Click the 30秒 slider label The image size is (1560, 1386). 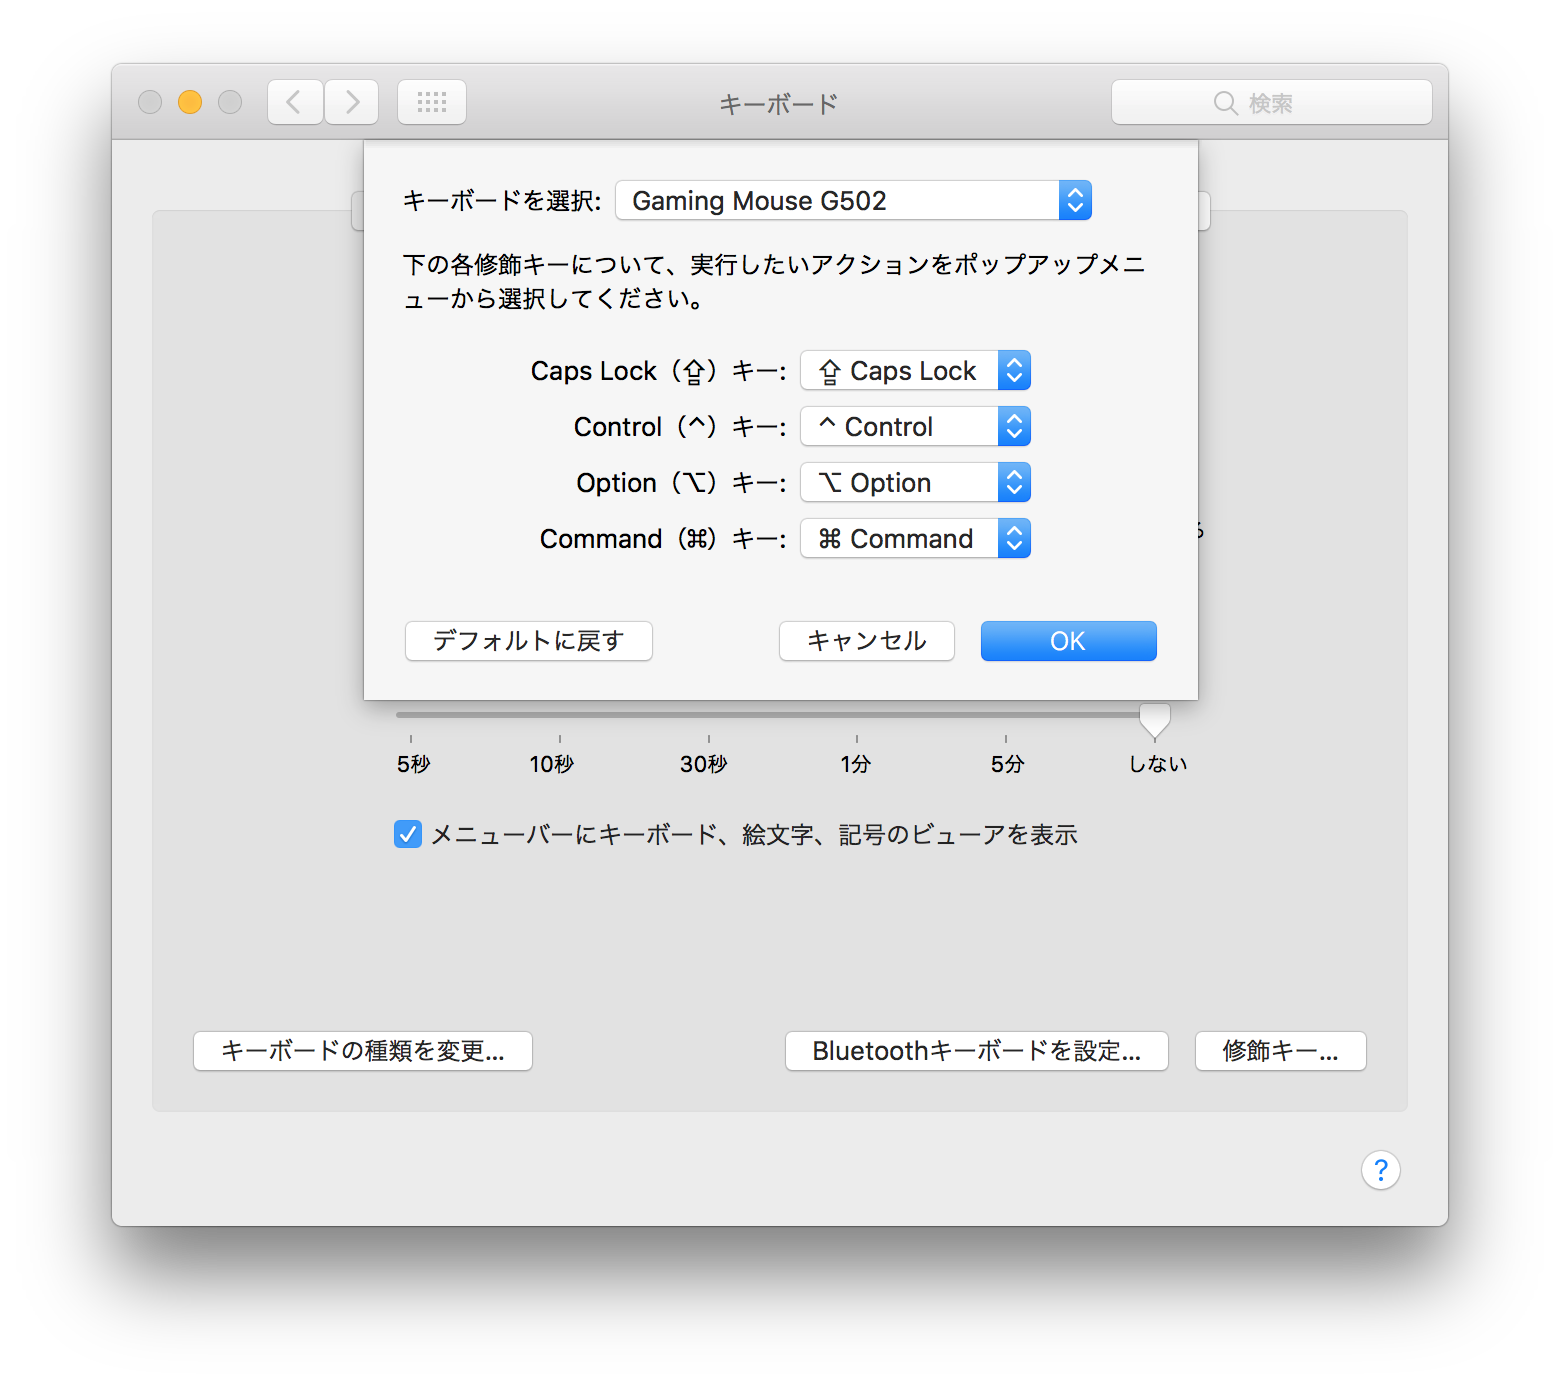pos(704,764)
